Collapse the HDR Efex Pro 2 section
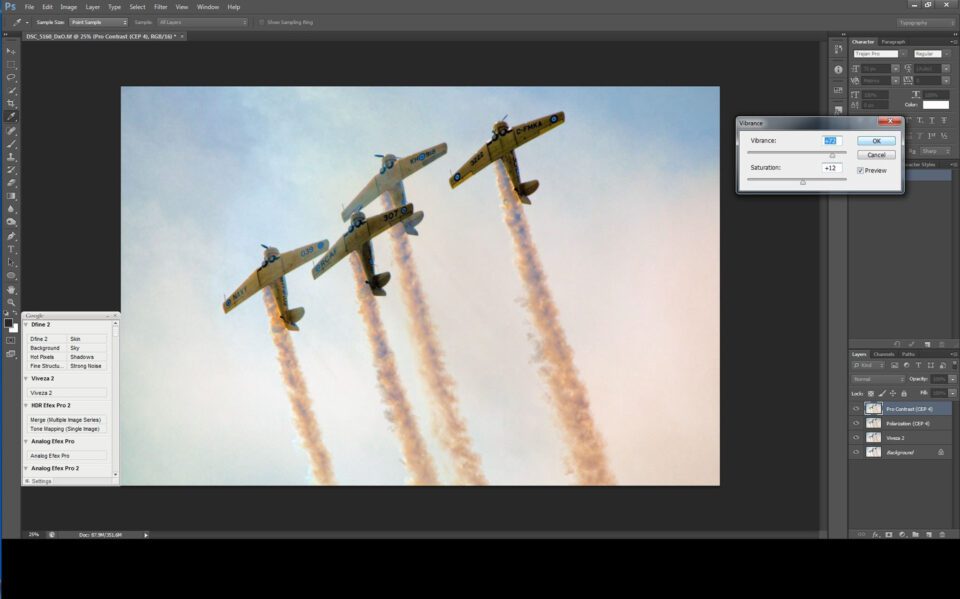The height and width of the screenshot is (599, 960). pyautogui.click(x=26, y=405)
